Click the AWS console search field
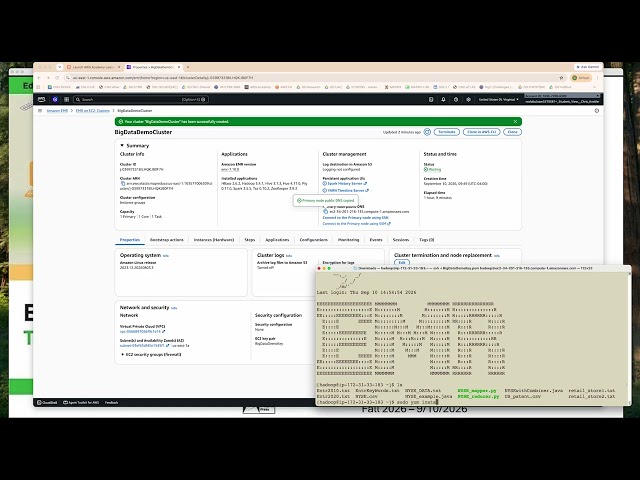 coord(141,99)
